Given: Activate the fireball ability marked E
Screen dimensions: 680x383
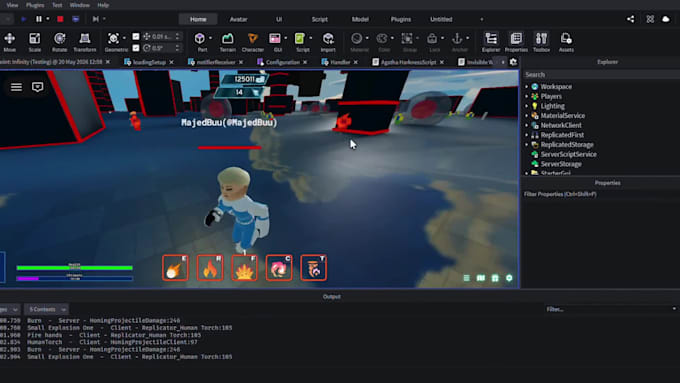Looking at the screenshot, I should coord(175,268).
